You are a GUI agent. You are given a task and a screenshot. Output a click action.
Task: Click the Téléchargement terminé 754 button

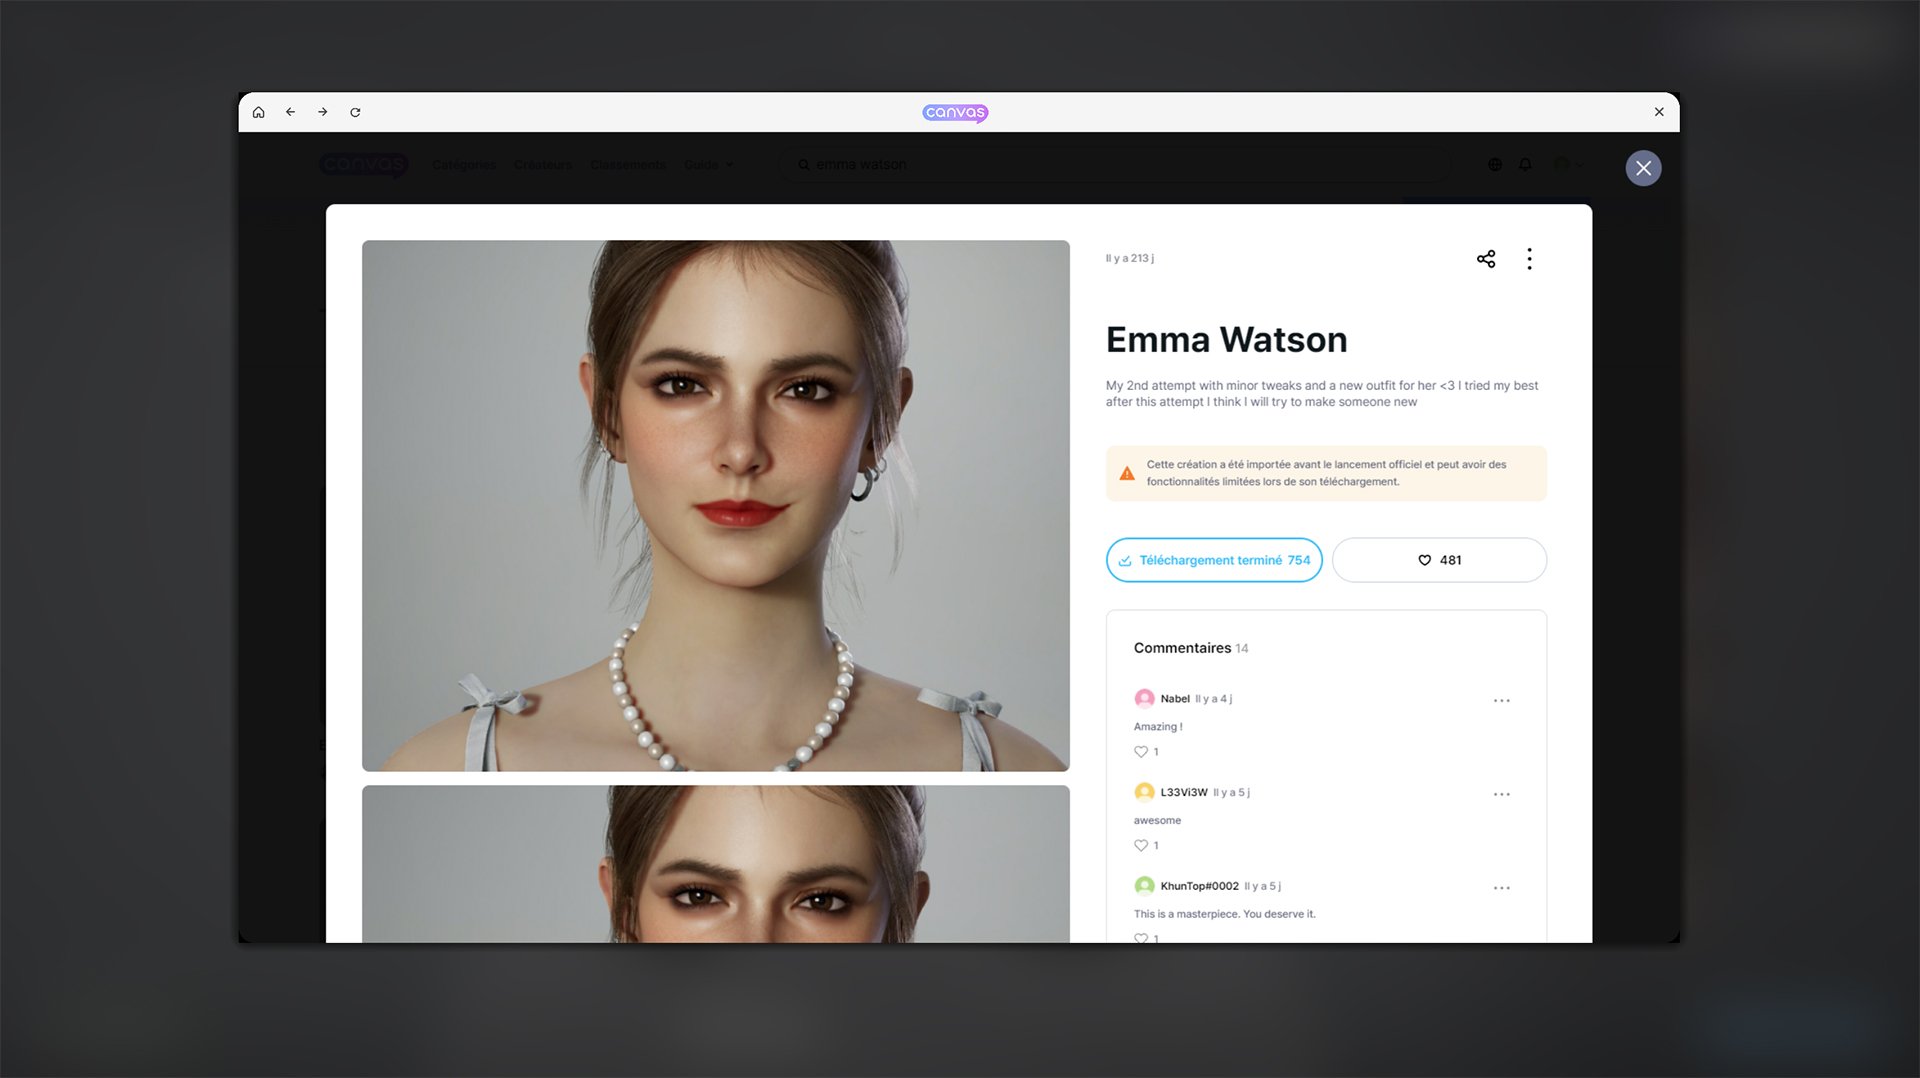1214,560
